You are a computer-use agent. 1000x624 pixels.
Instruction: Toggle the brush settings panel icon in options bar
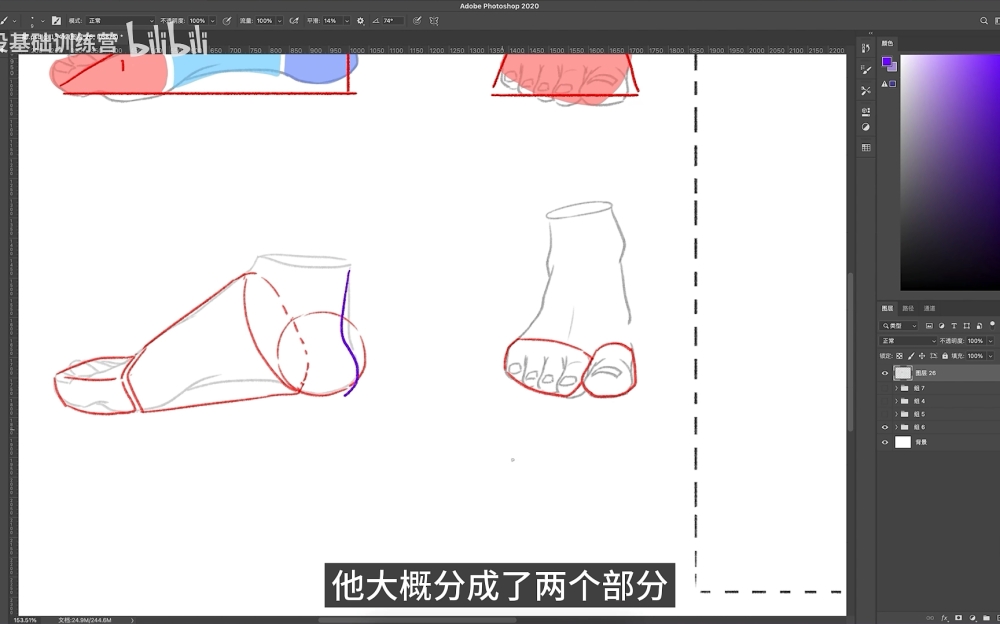click(56, 20)
